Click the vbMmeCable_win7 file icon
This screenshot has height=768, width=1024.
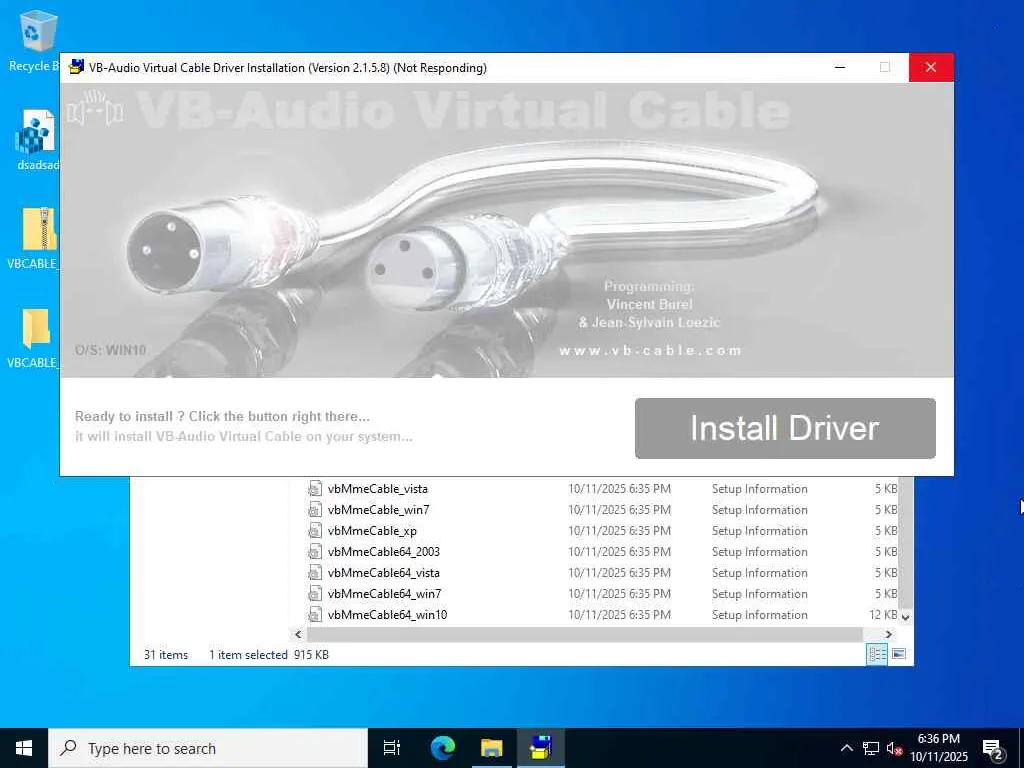coord(315,509)
